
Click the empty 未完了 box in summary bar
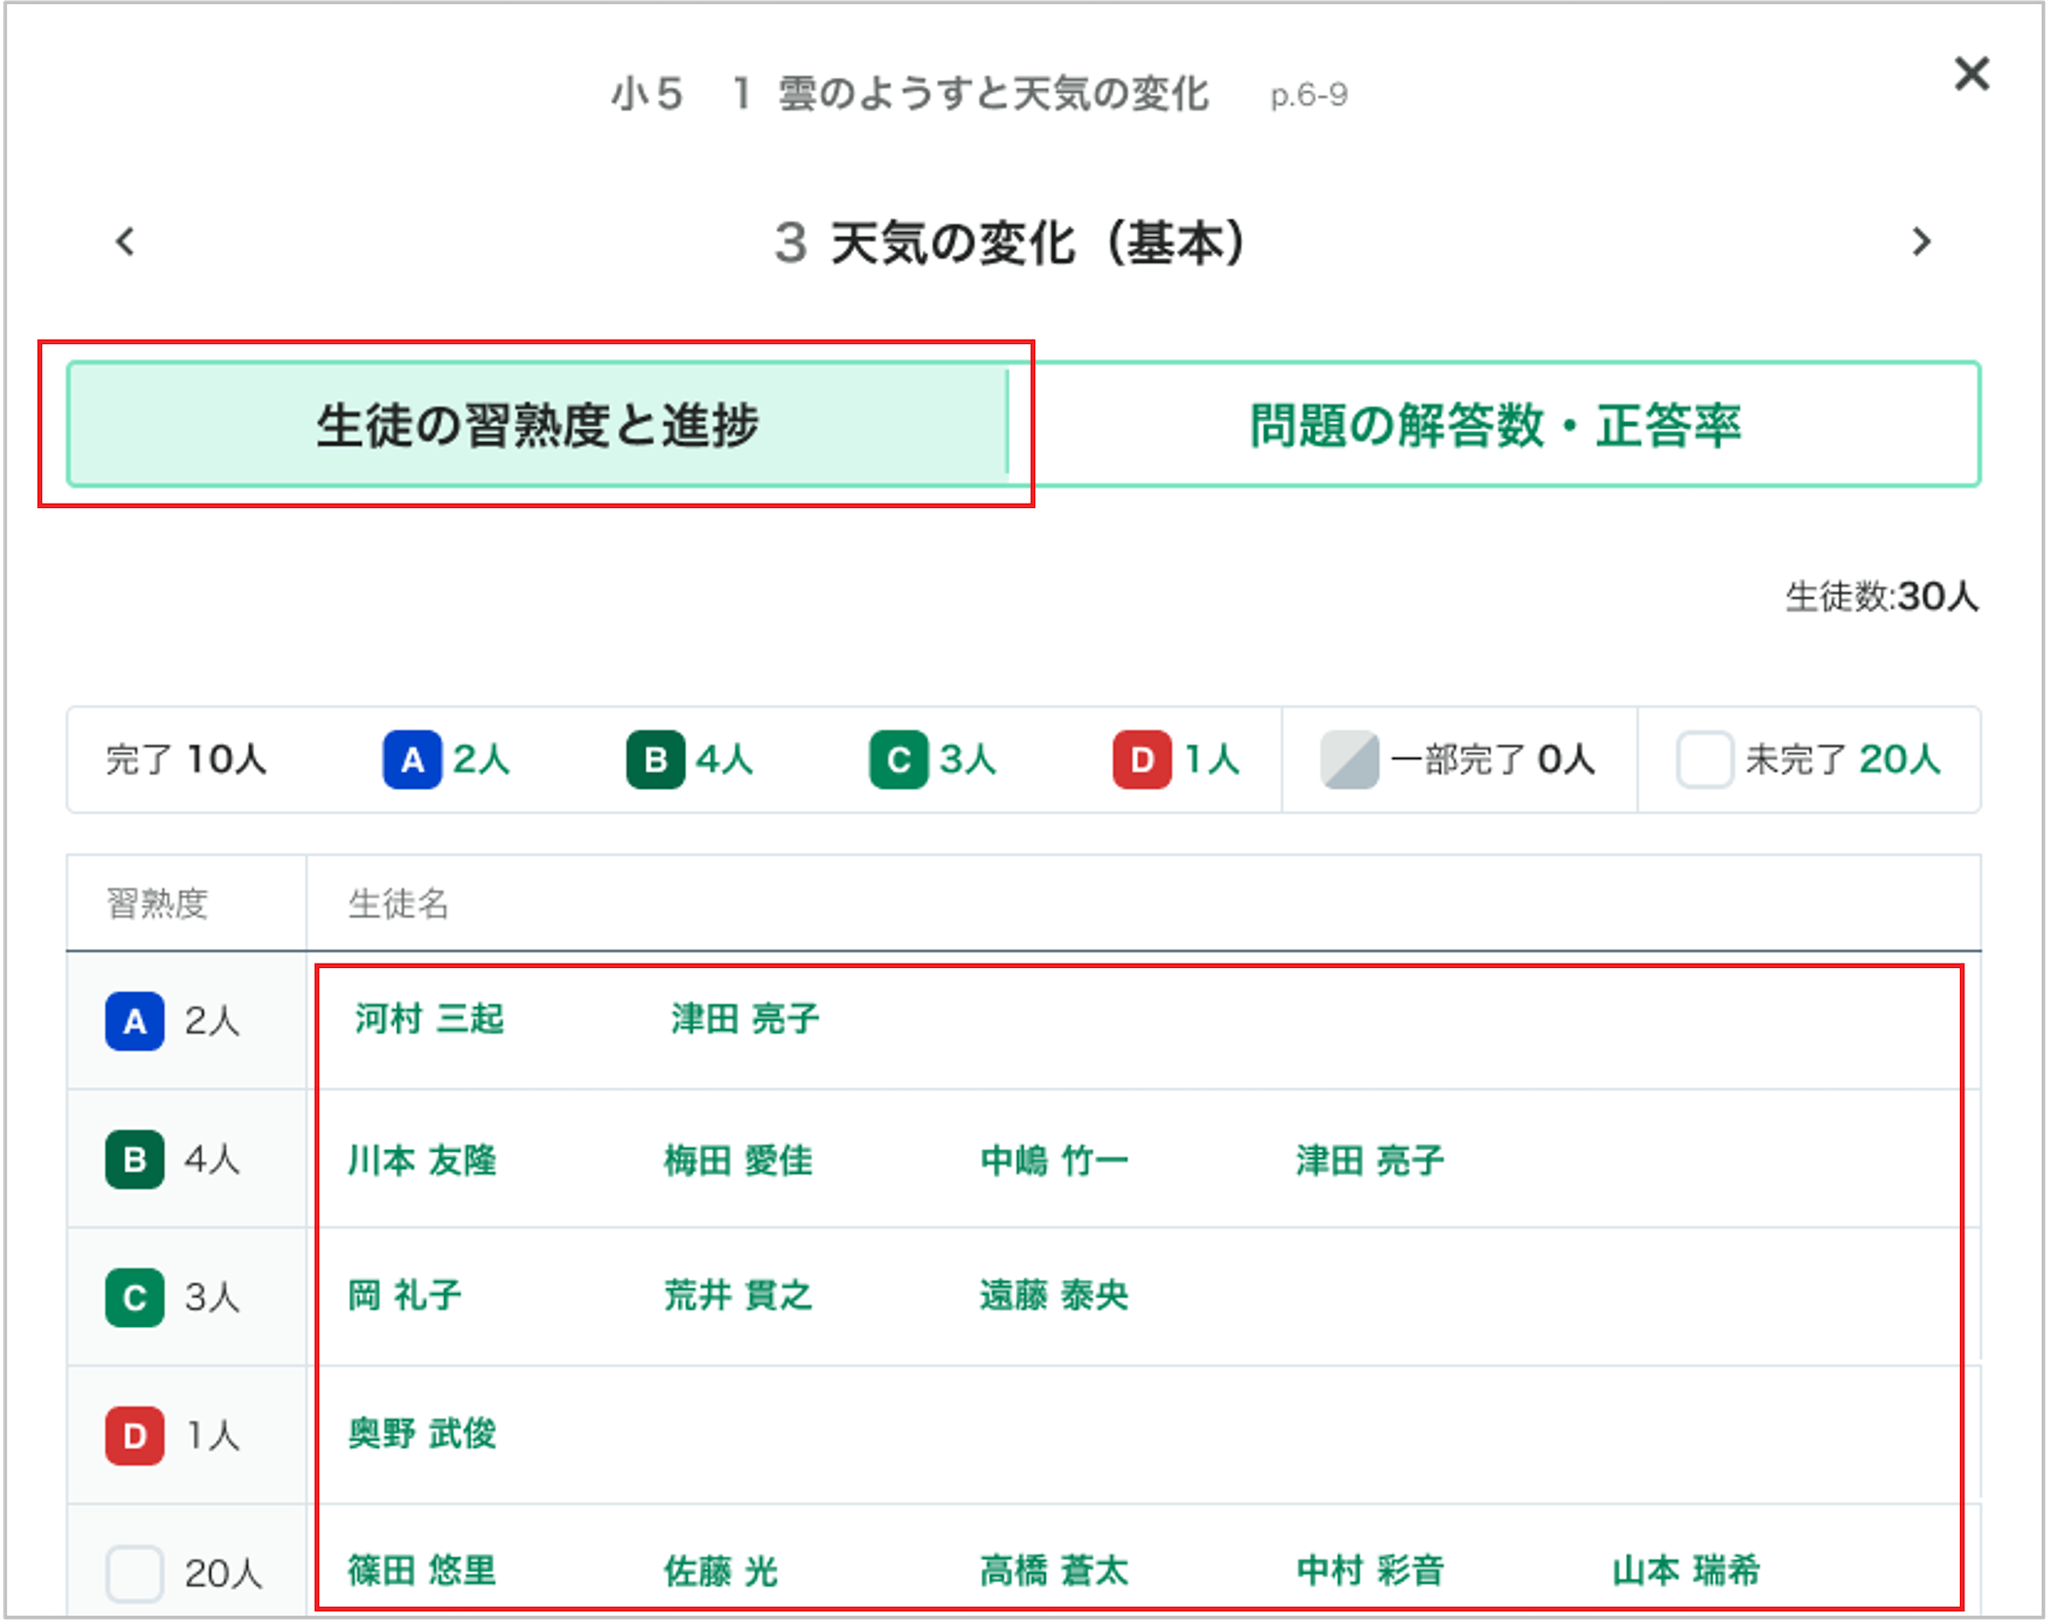1705,760
